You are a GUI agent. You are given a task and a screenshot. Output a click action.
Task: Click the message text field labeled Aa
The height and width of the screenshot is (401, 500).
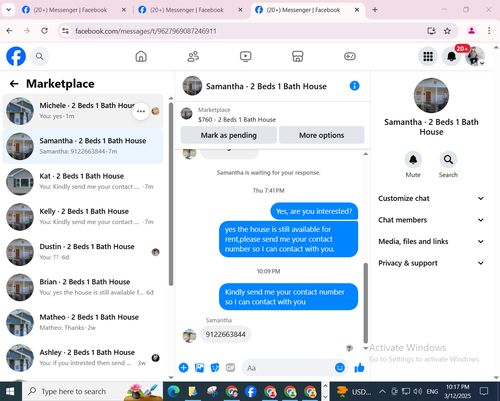[x=288, y=368]
